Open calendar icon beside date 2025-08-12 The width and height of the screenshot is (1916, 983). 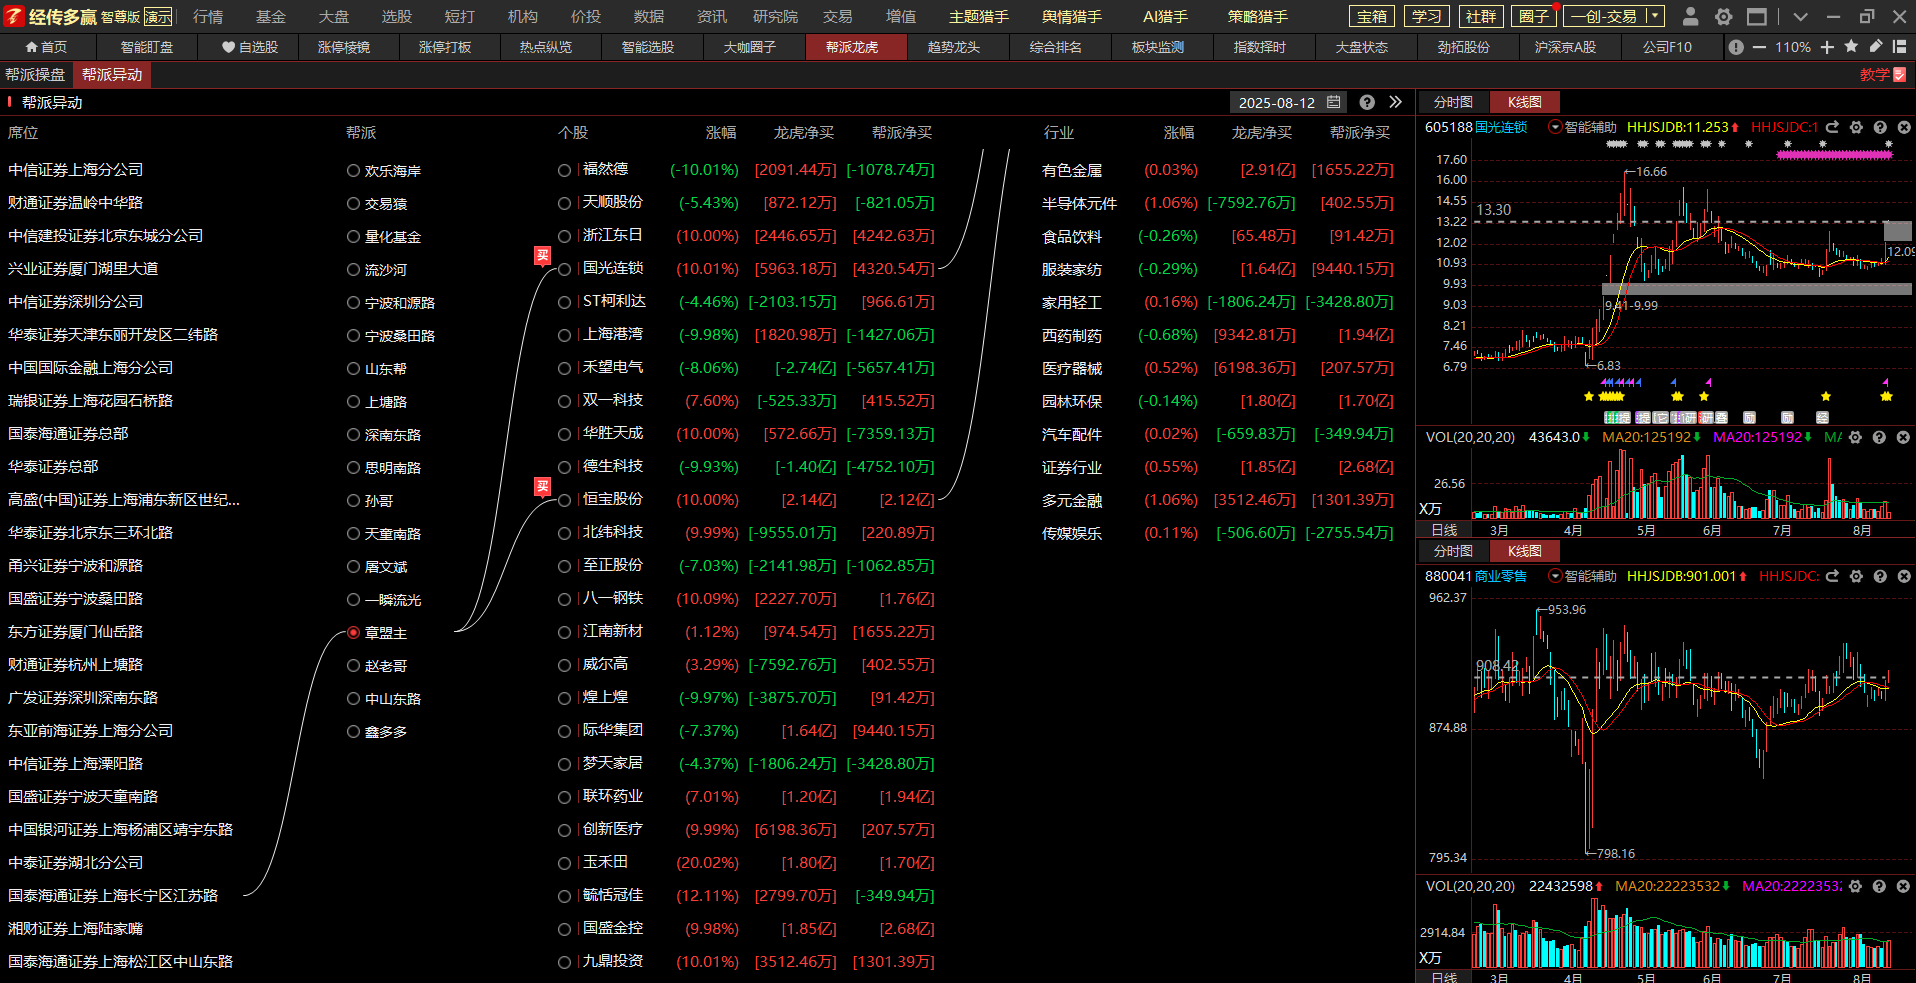click(1333, 102)
